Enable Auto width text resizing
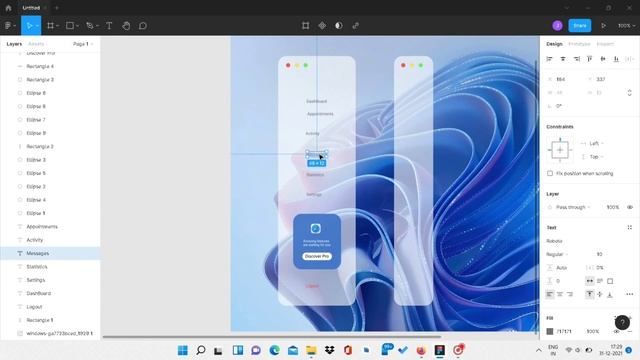640x360 pixels. pyautogui.click(x=589, y=281)
